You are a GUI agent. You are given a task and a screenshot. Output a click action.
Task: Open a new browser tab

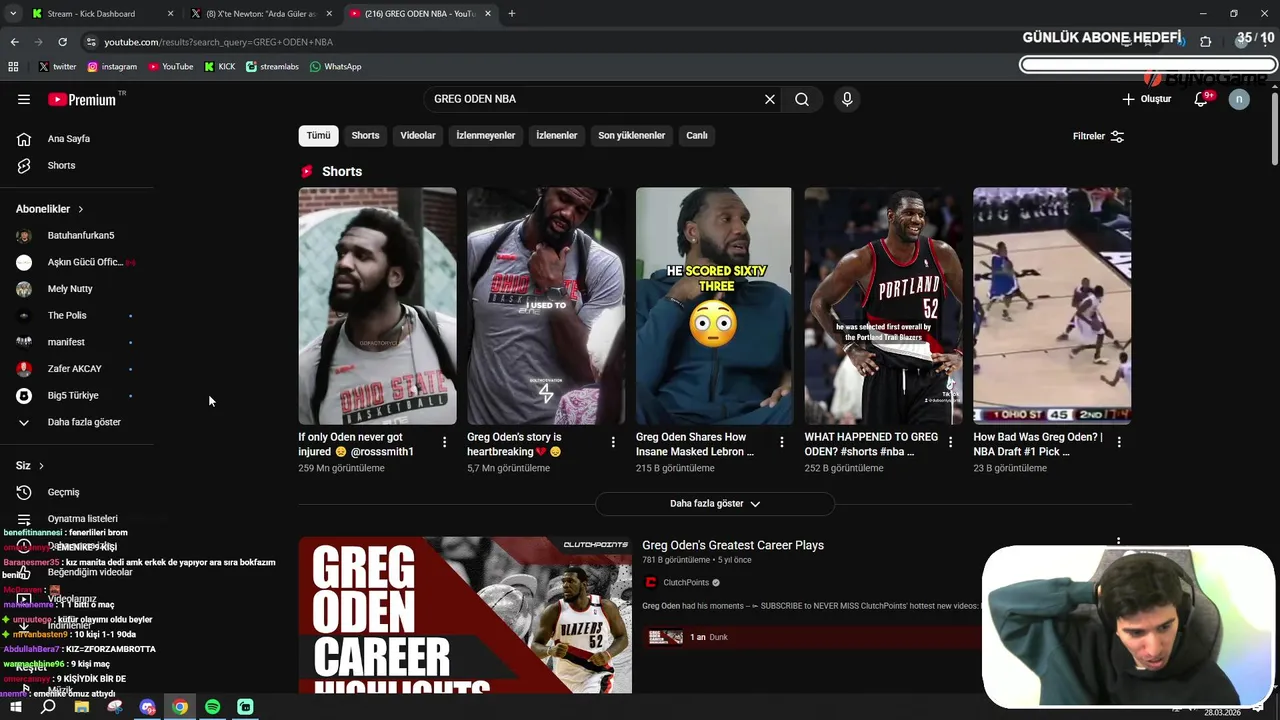[x=512, y=14]
